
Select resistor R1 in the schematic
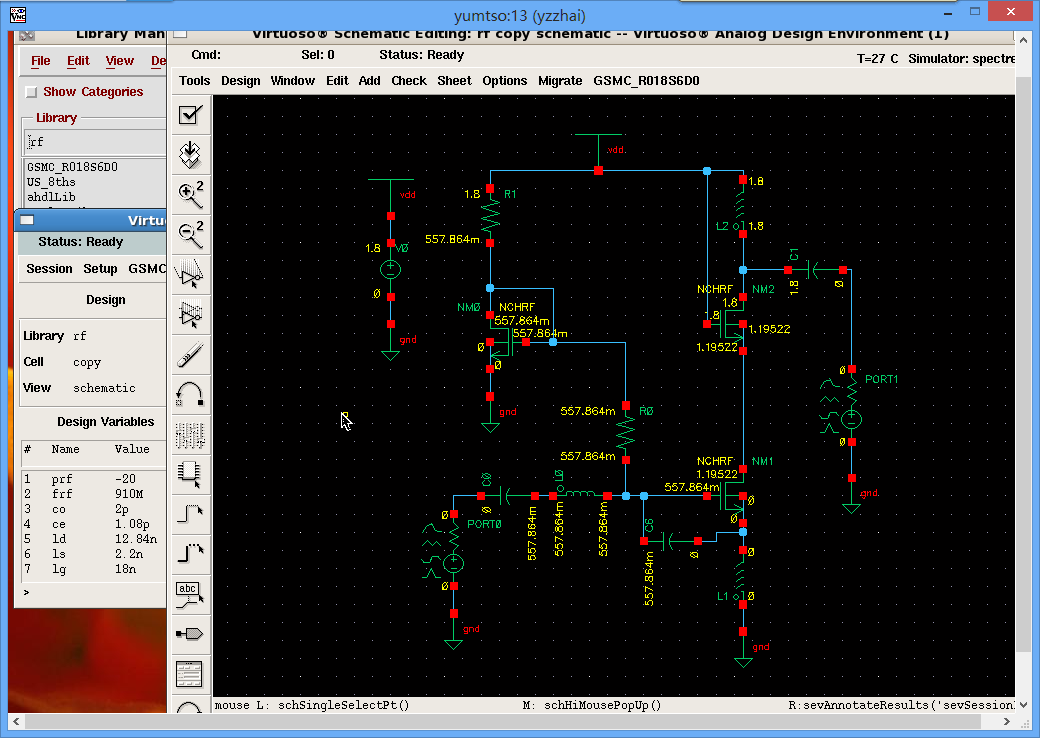[490, 216]
